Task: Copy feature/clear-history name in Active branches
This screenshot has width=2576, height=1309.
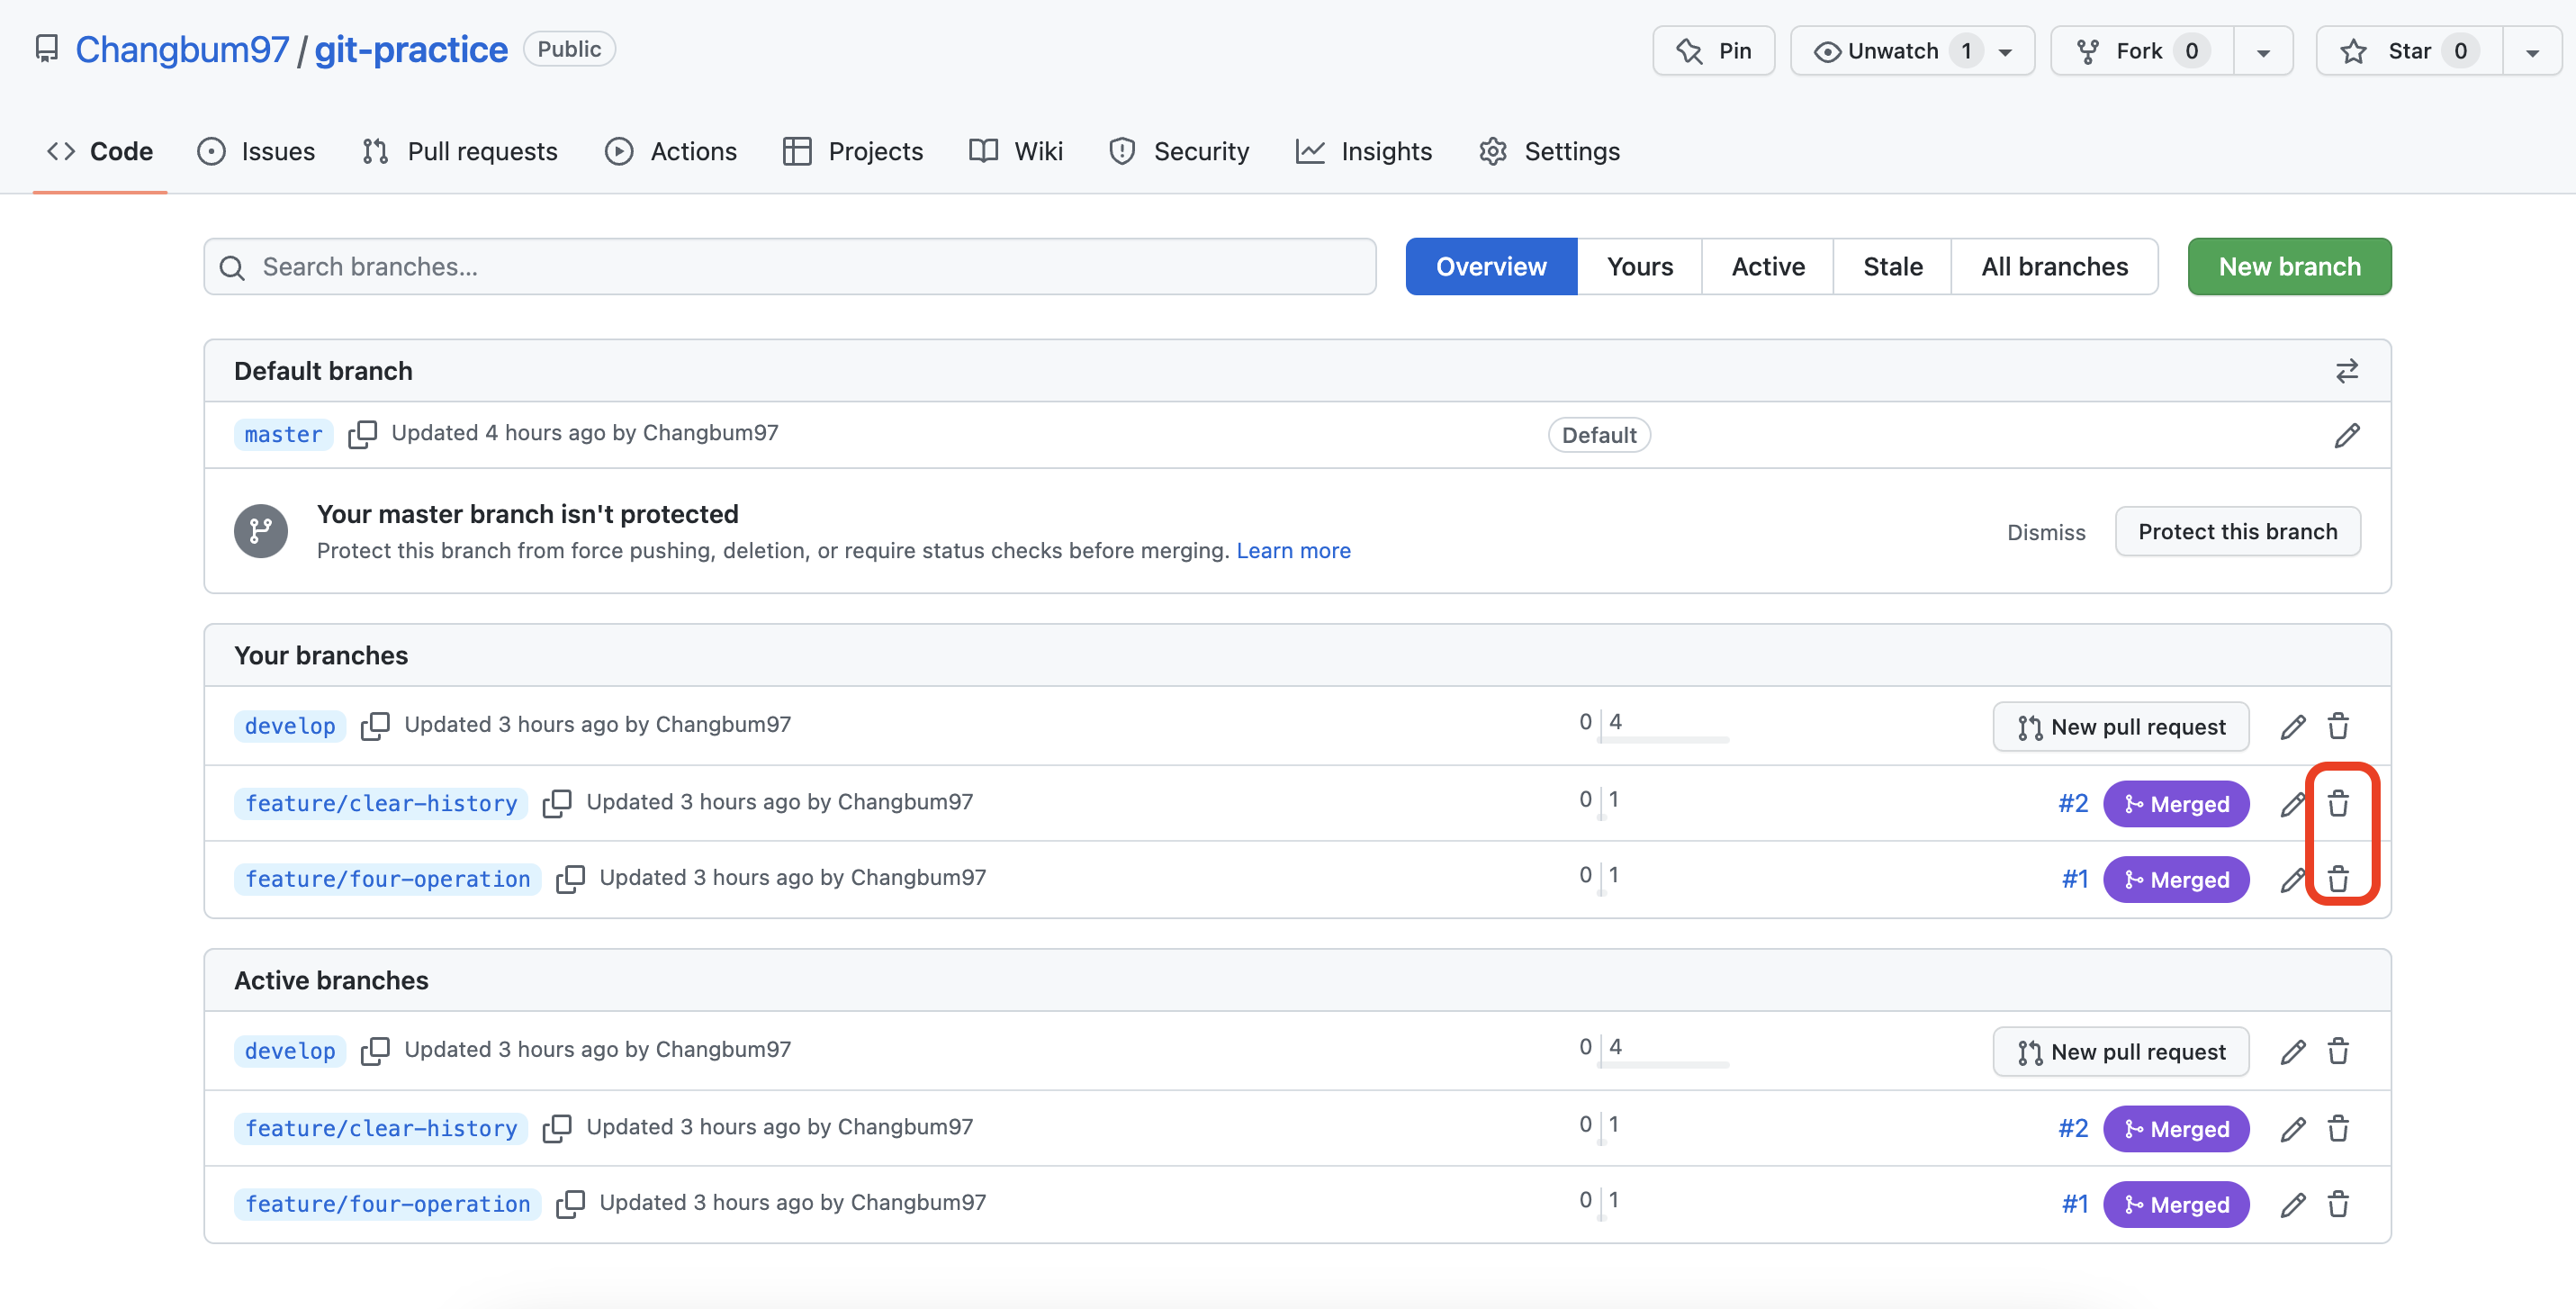Action: point(557,1128)
